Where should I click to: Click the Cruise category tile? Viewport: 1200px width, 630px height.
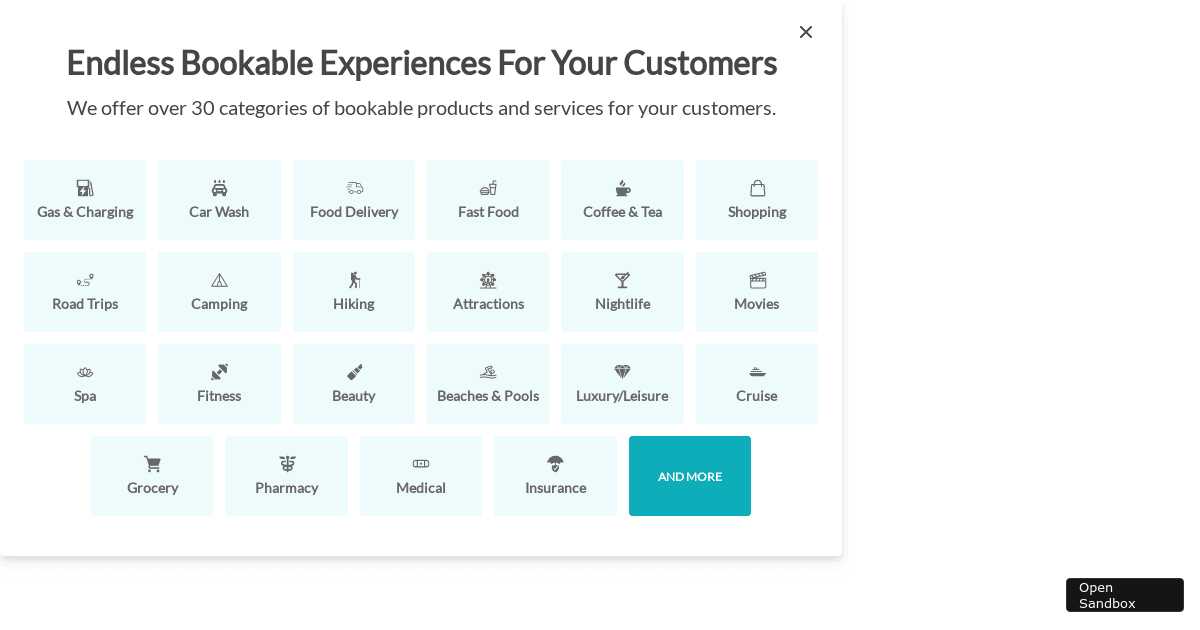pos(757,384)
